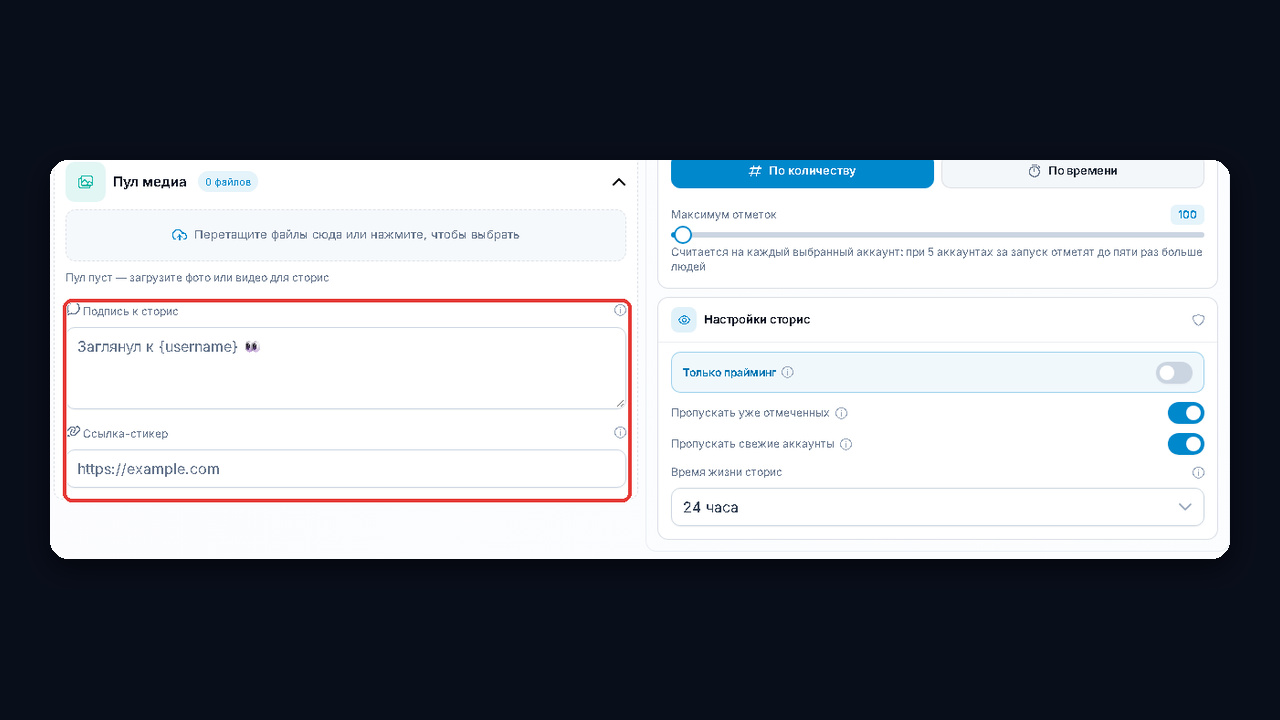Screen dimensions: 1280x720
Task: Show info about Пропускать свежие аккаунты
Action: (x=846, y=444)
